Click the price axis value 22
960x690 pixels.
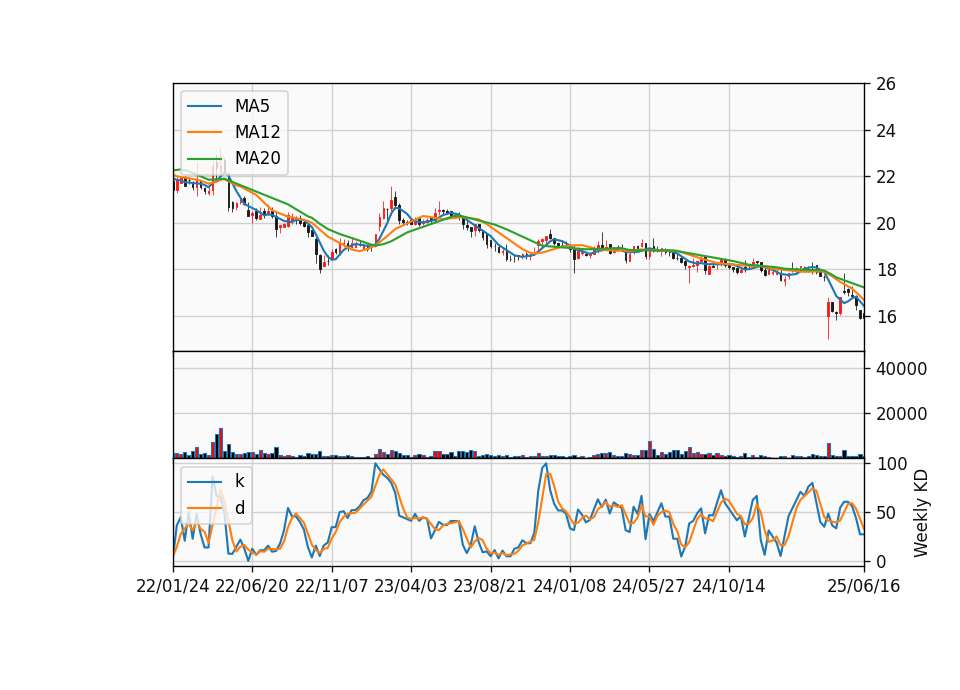tap(885, 177)
